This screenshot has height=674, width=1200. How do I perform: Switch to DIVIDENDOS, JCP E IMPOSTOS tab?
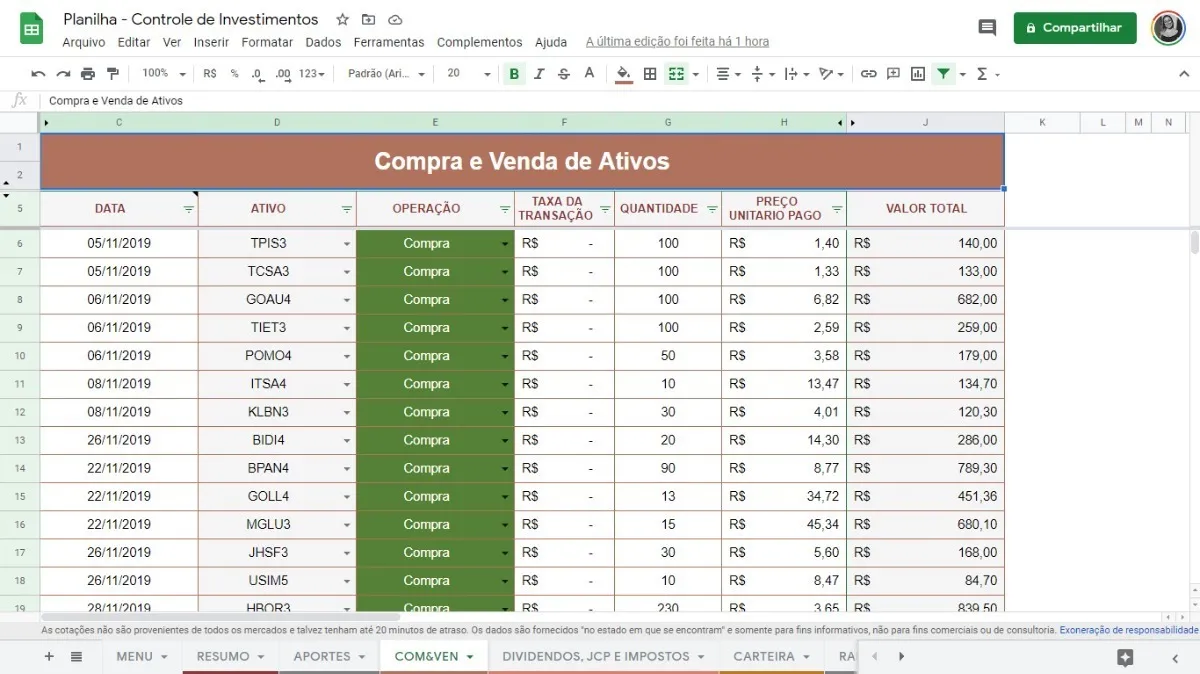pos(604,656)
